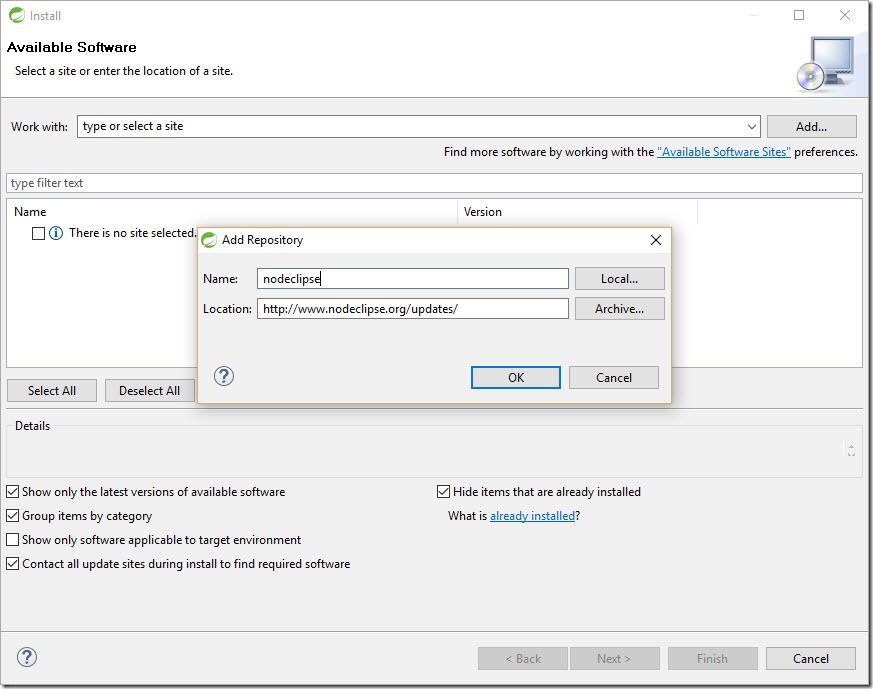This screenshot has width=873, height=689.
Task: Click the Details pane scroll stepper
Action: point(851,450)
